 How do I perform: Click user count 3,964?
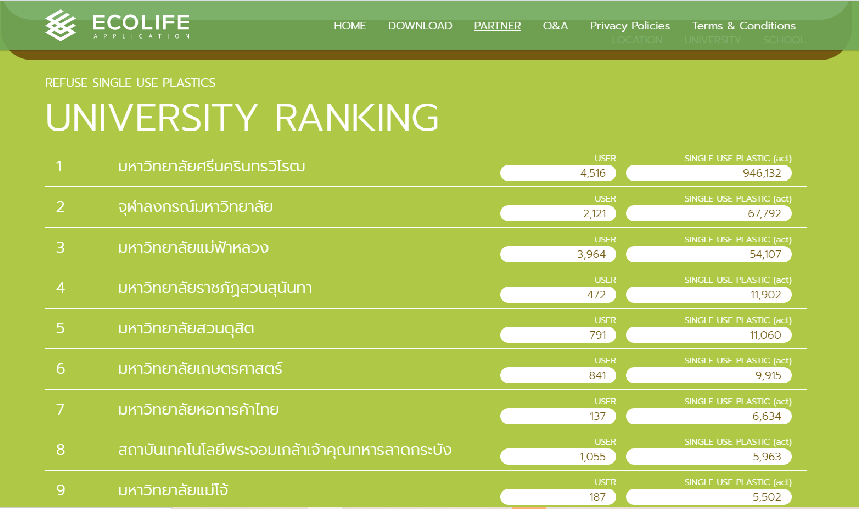[x=558, y=254]
